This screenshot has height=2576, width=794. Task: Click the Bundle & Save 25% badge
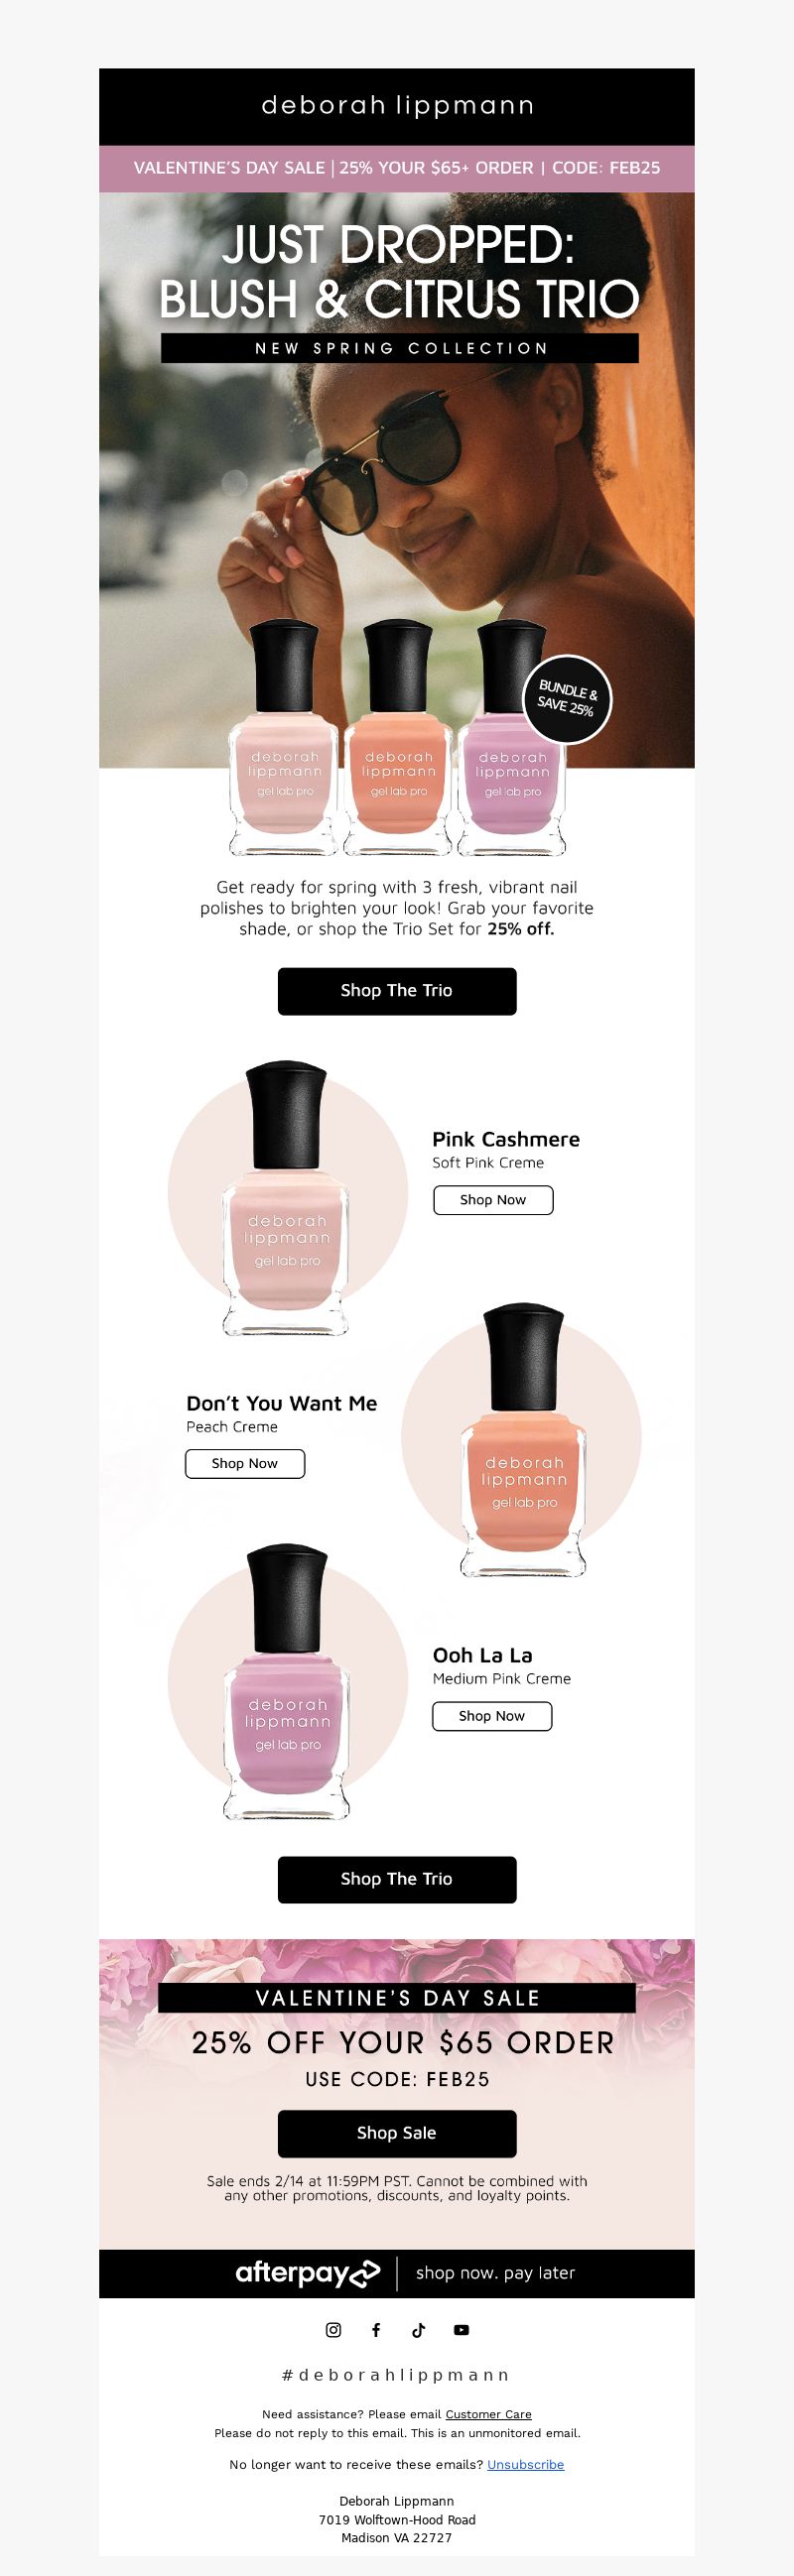(x=567, y=699)
